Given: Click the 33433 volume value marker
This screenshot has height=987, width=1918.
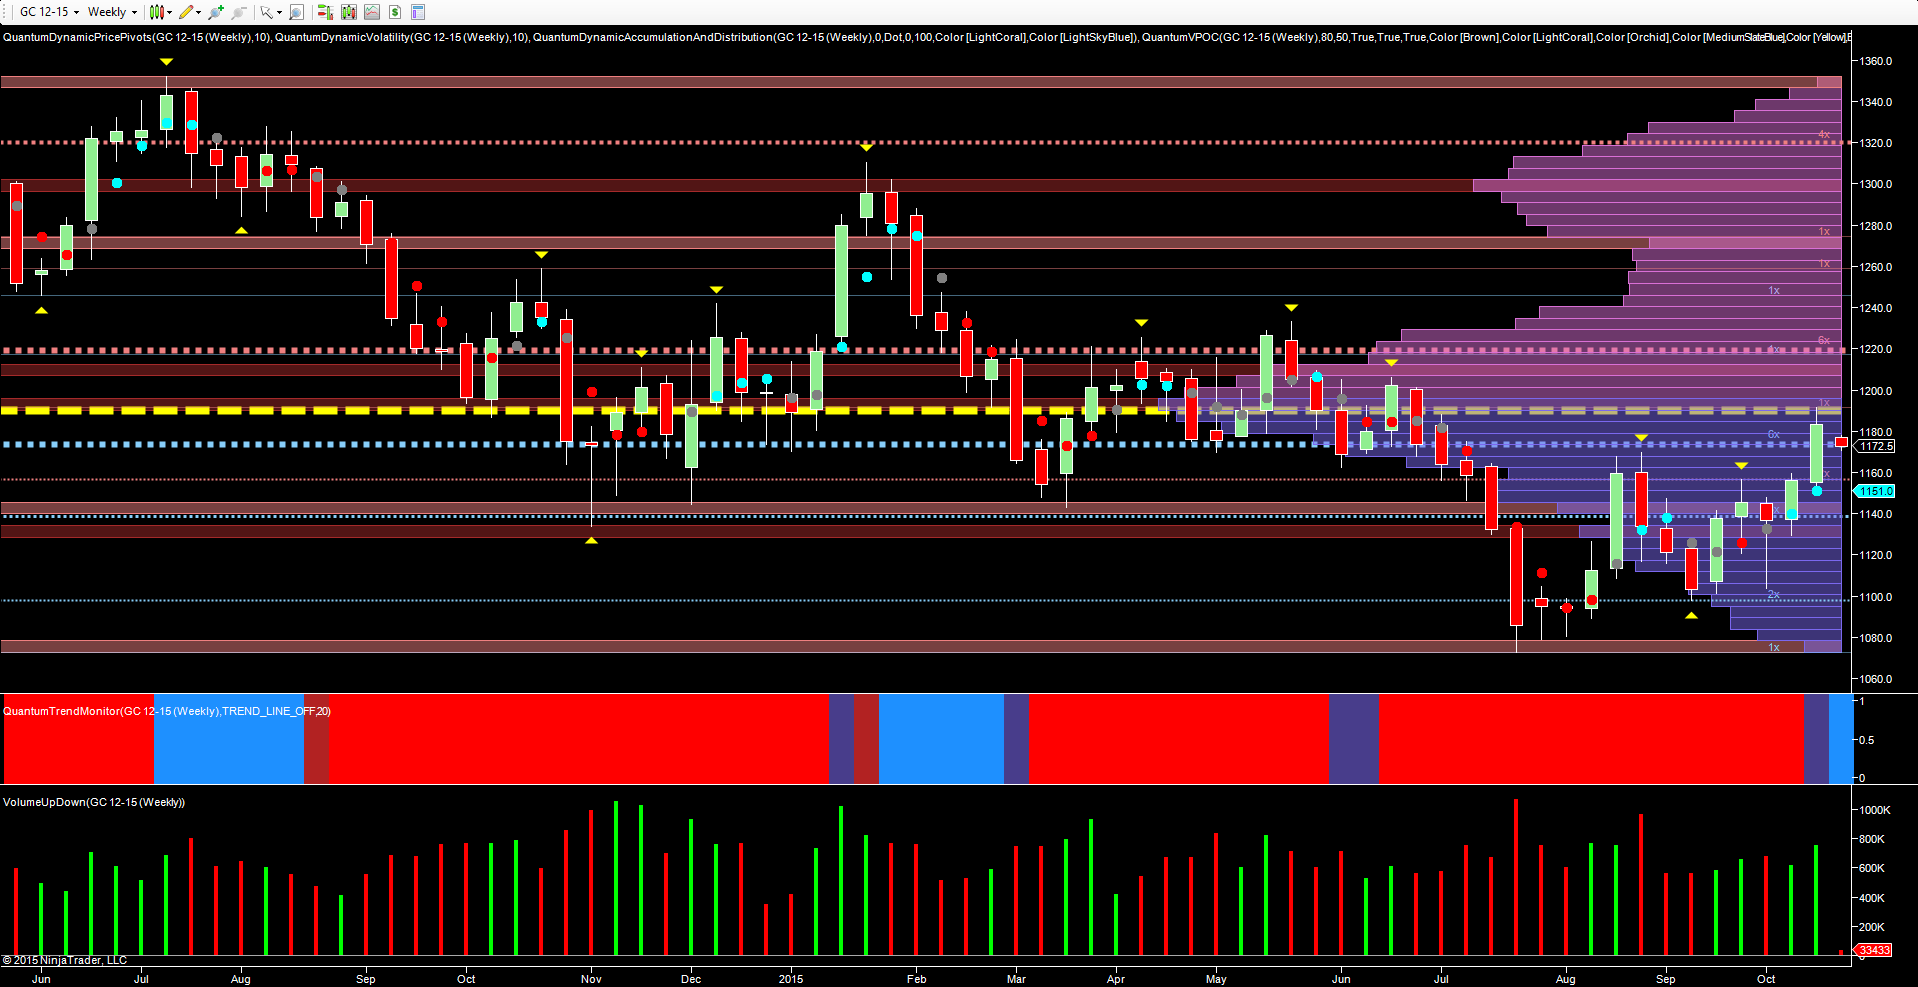Looking at the screenshot, I should [x=1874, y=950].
